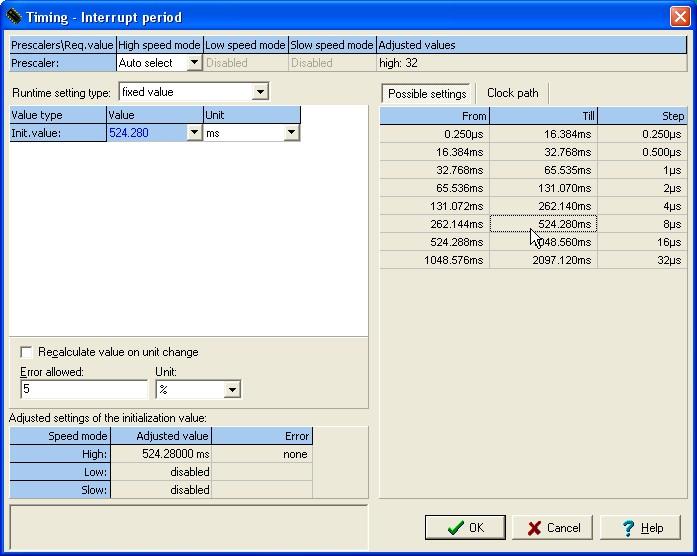Select the Step cell 8µs
The image size is (697, 556).
point(642,224)
